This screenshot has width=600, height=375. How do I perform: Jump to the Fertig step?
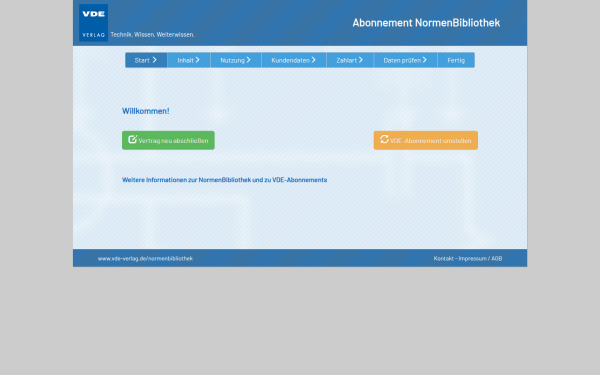tap(456, 60)
